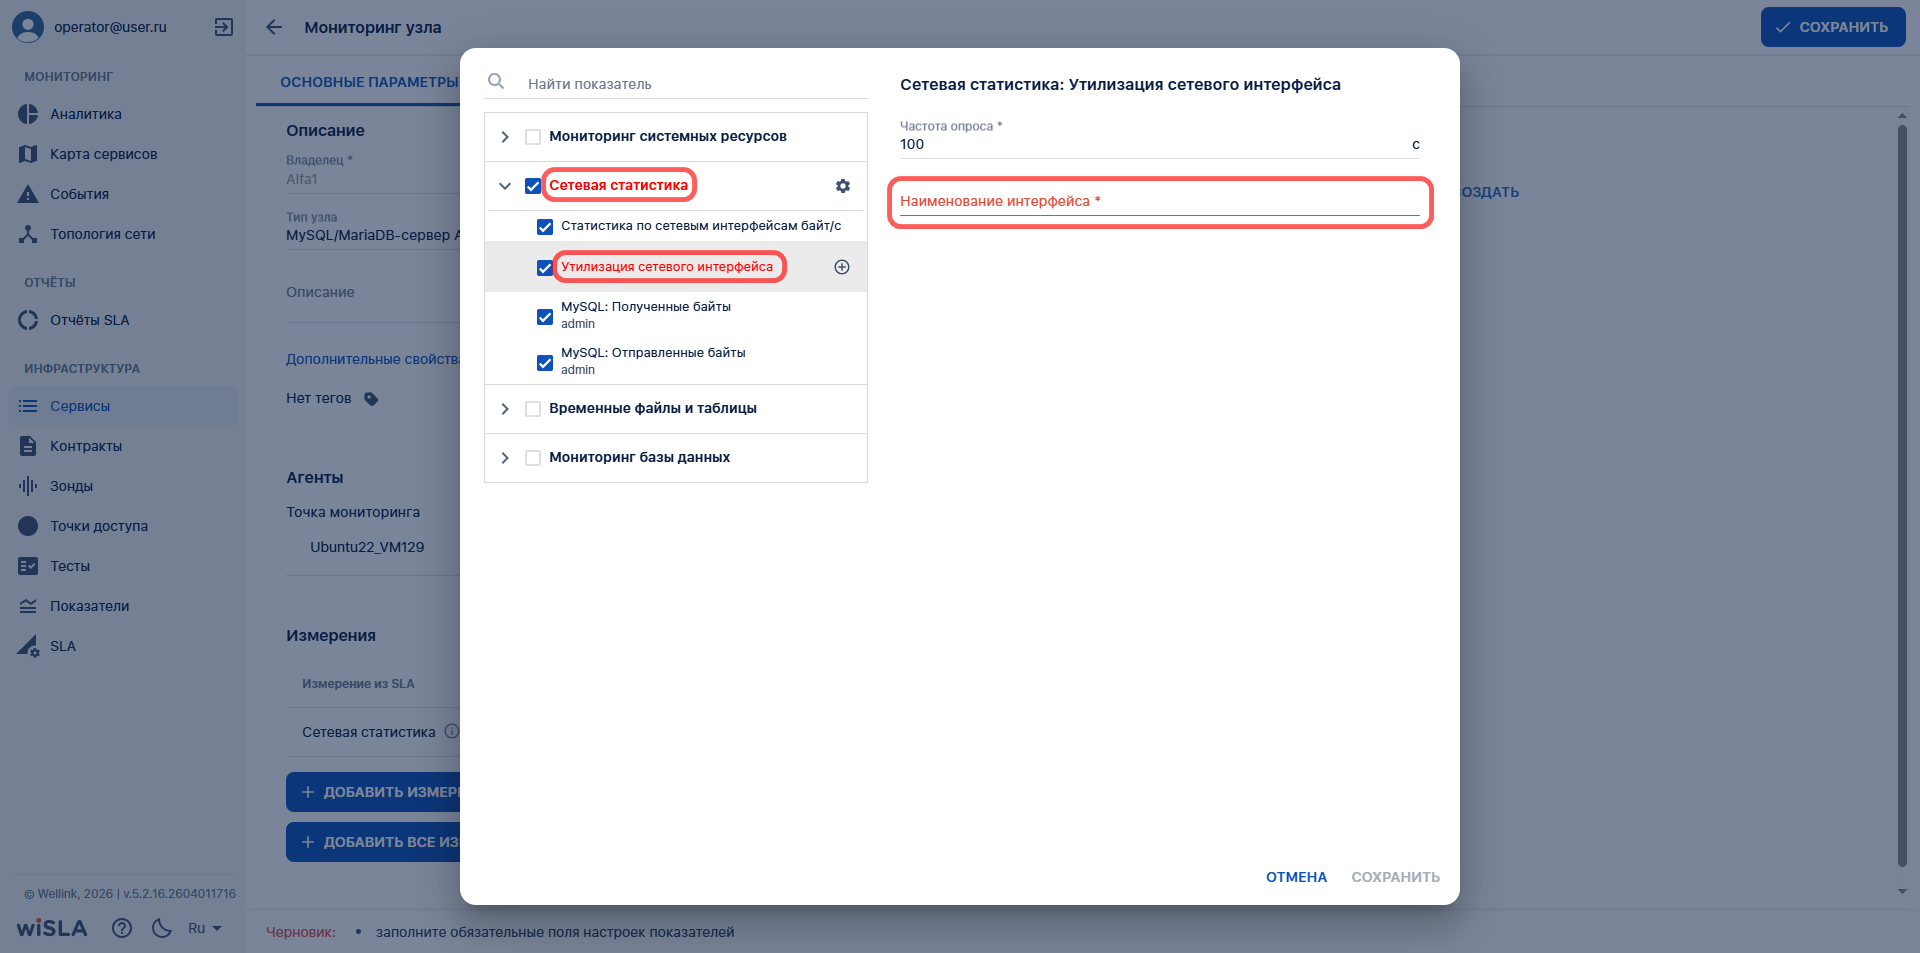Click the Зонды waveform icon

click(28, 486)
